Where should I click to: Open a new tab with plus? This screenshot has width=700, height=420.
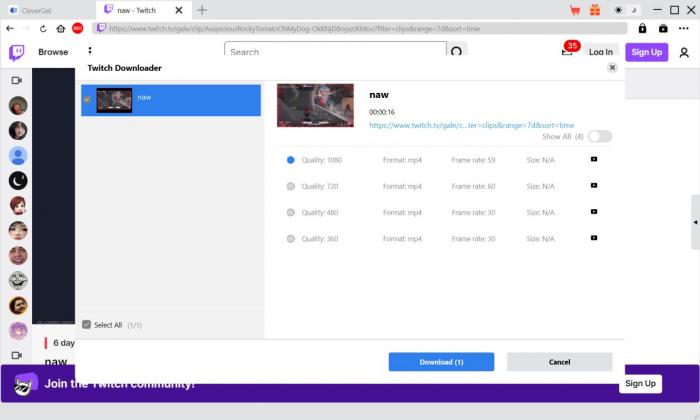coord(202,10)
